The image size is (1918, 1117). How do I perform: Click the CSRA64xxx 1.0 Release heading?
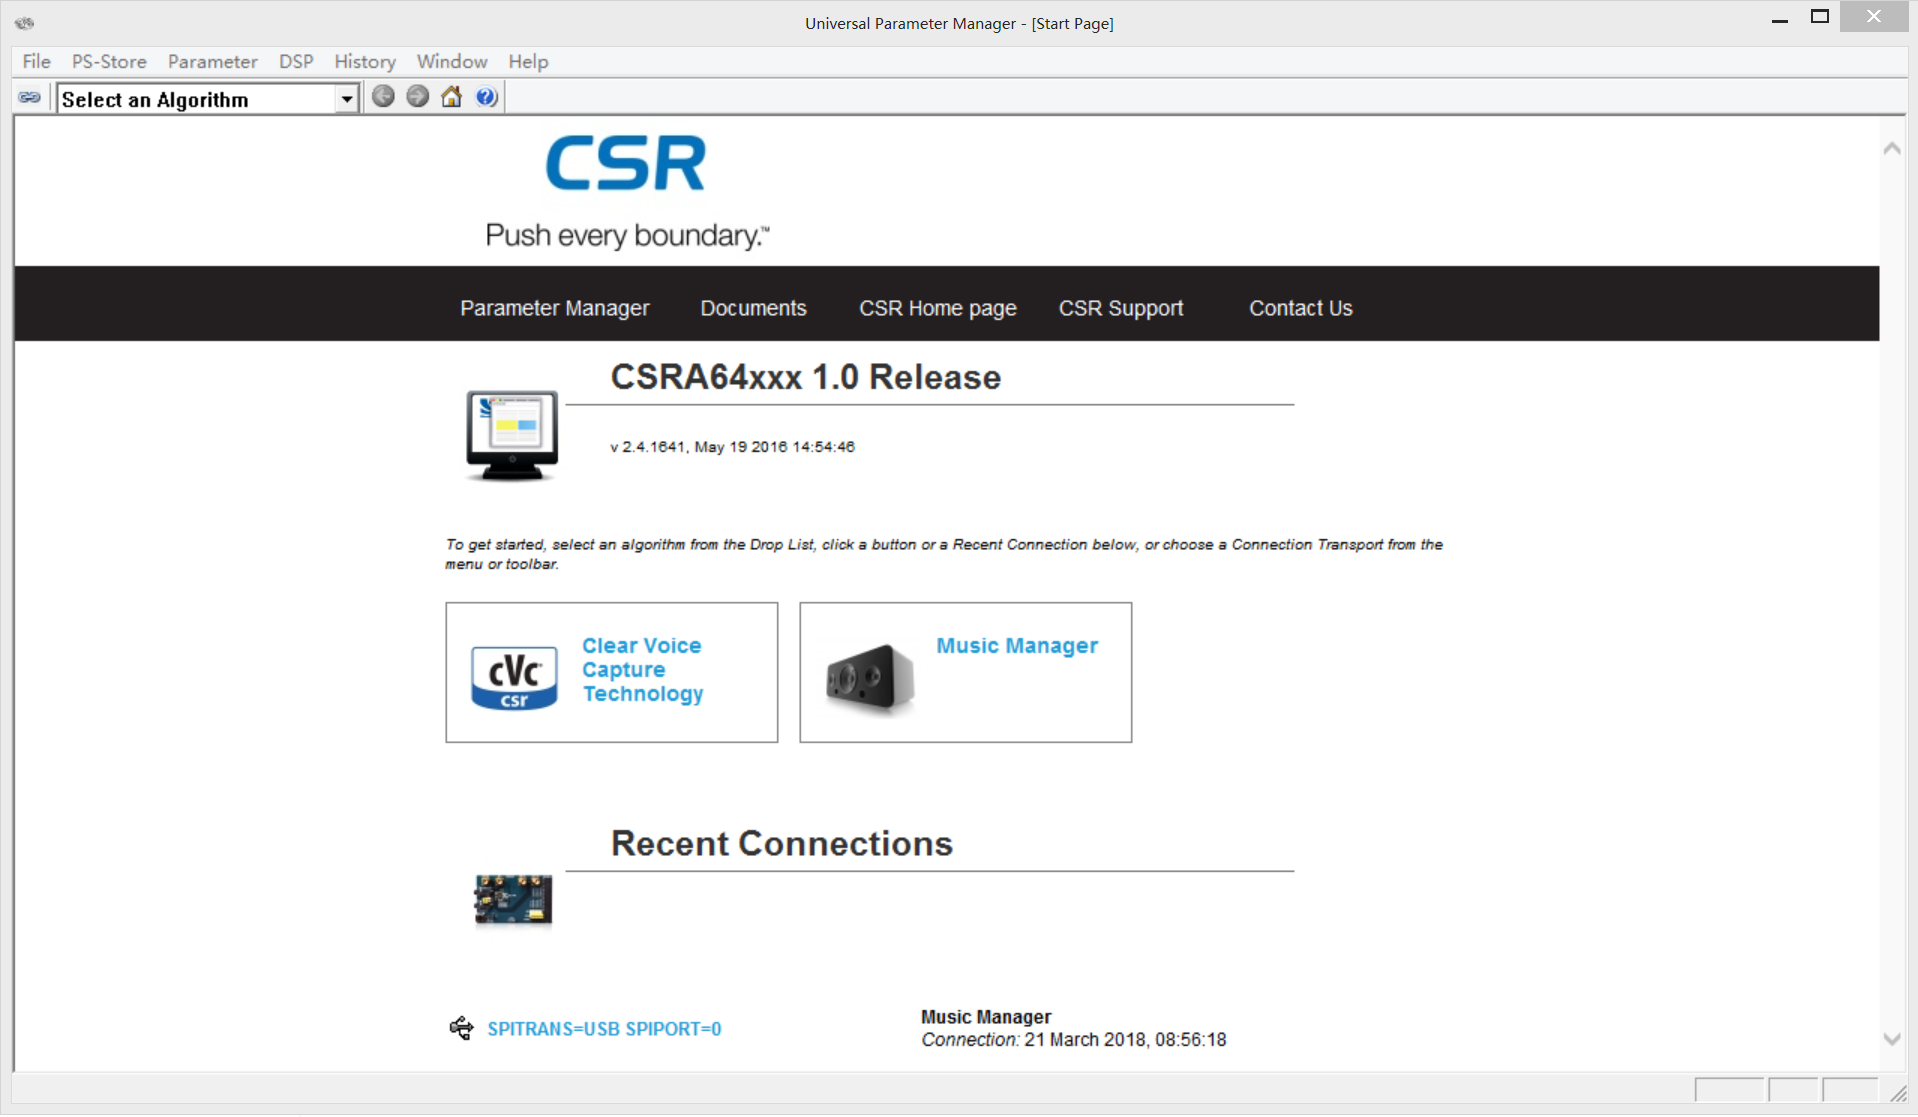tap(806, 377)
